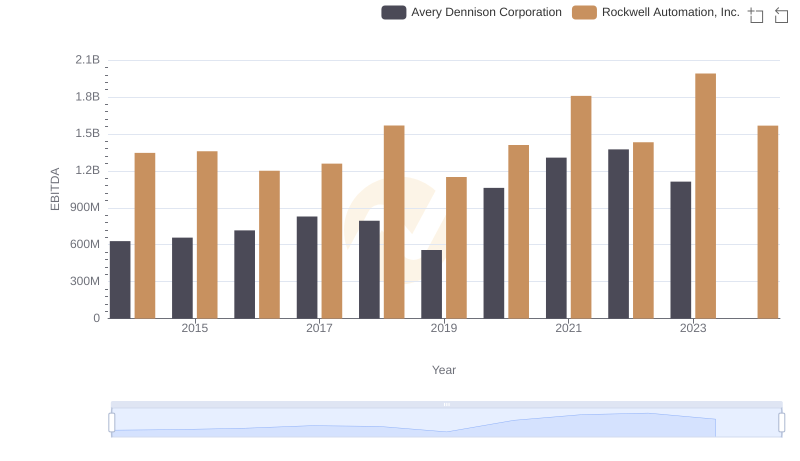Click the area zoom box icon
Viewport: 800px width, 461px height.
(756, 15)
